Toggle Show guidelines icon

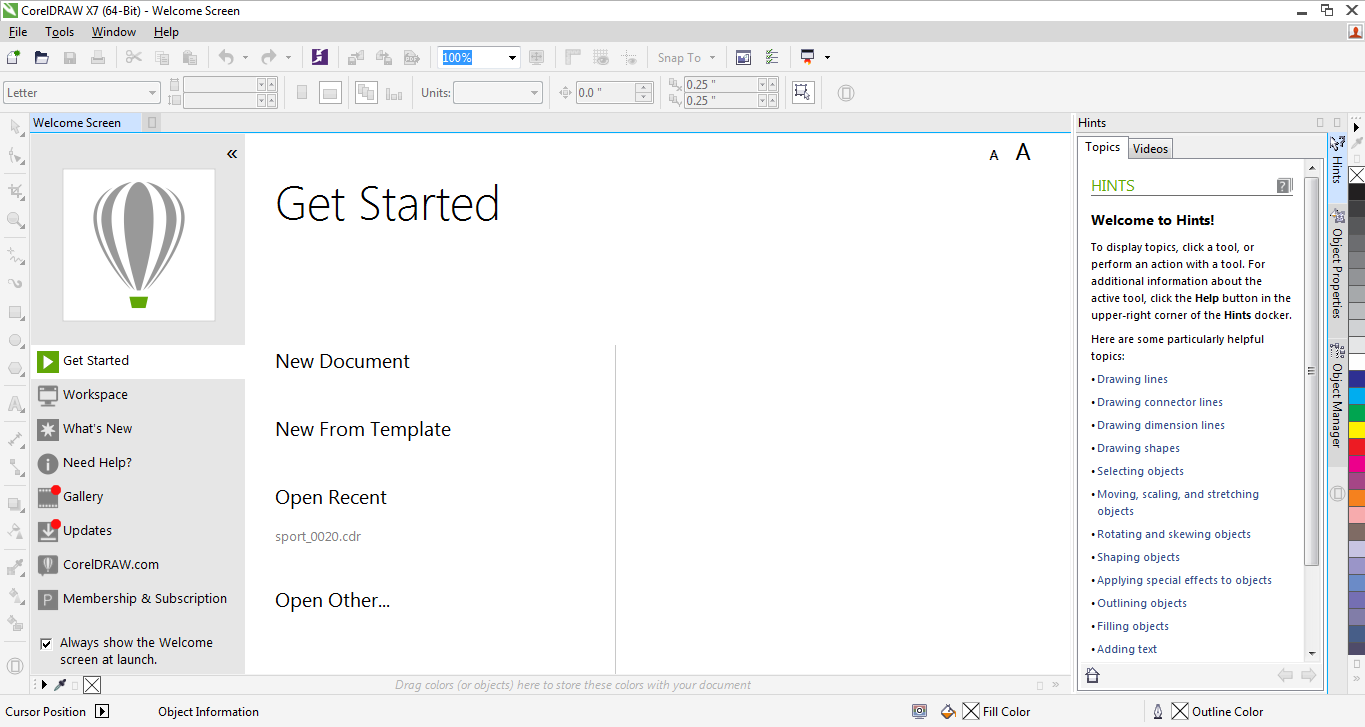click(x=629, y=57)
